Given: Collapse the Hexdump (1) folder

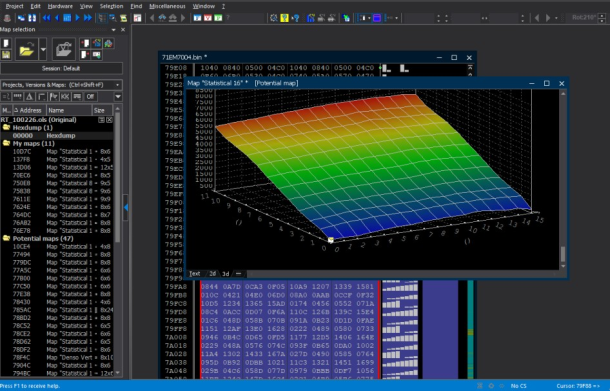Looking at the screenshot, I should click(x=6, y=128).
